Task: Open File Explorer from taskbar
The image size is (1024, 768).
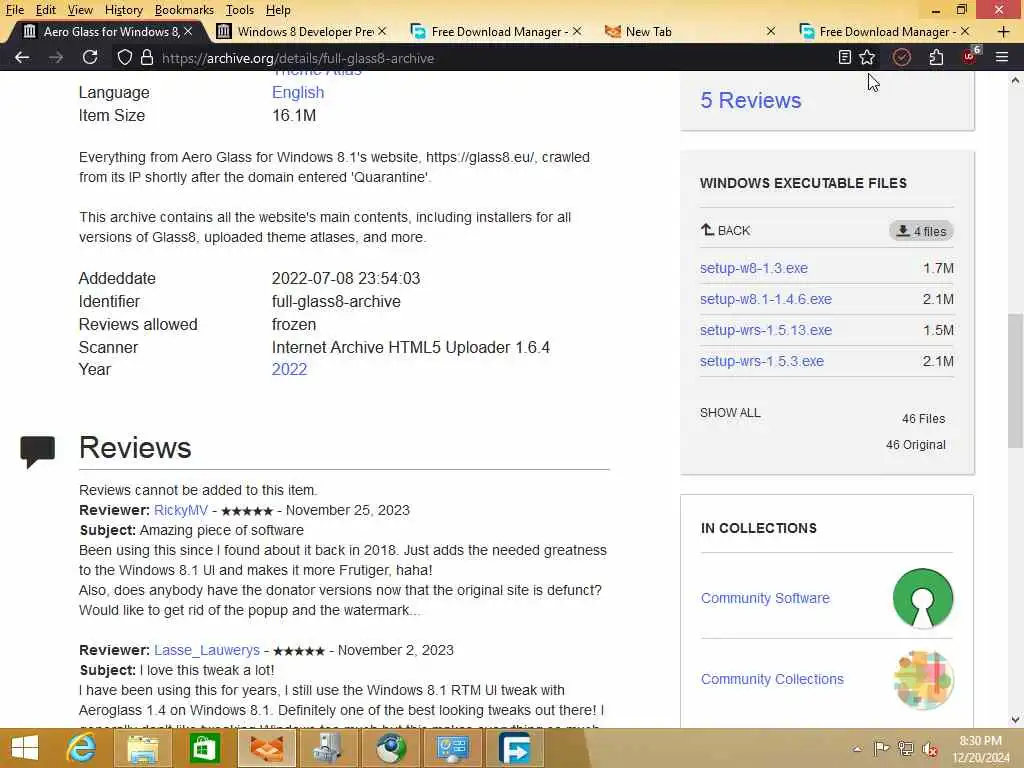Action: pyautogui.click(x=142, y=748)
